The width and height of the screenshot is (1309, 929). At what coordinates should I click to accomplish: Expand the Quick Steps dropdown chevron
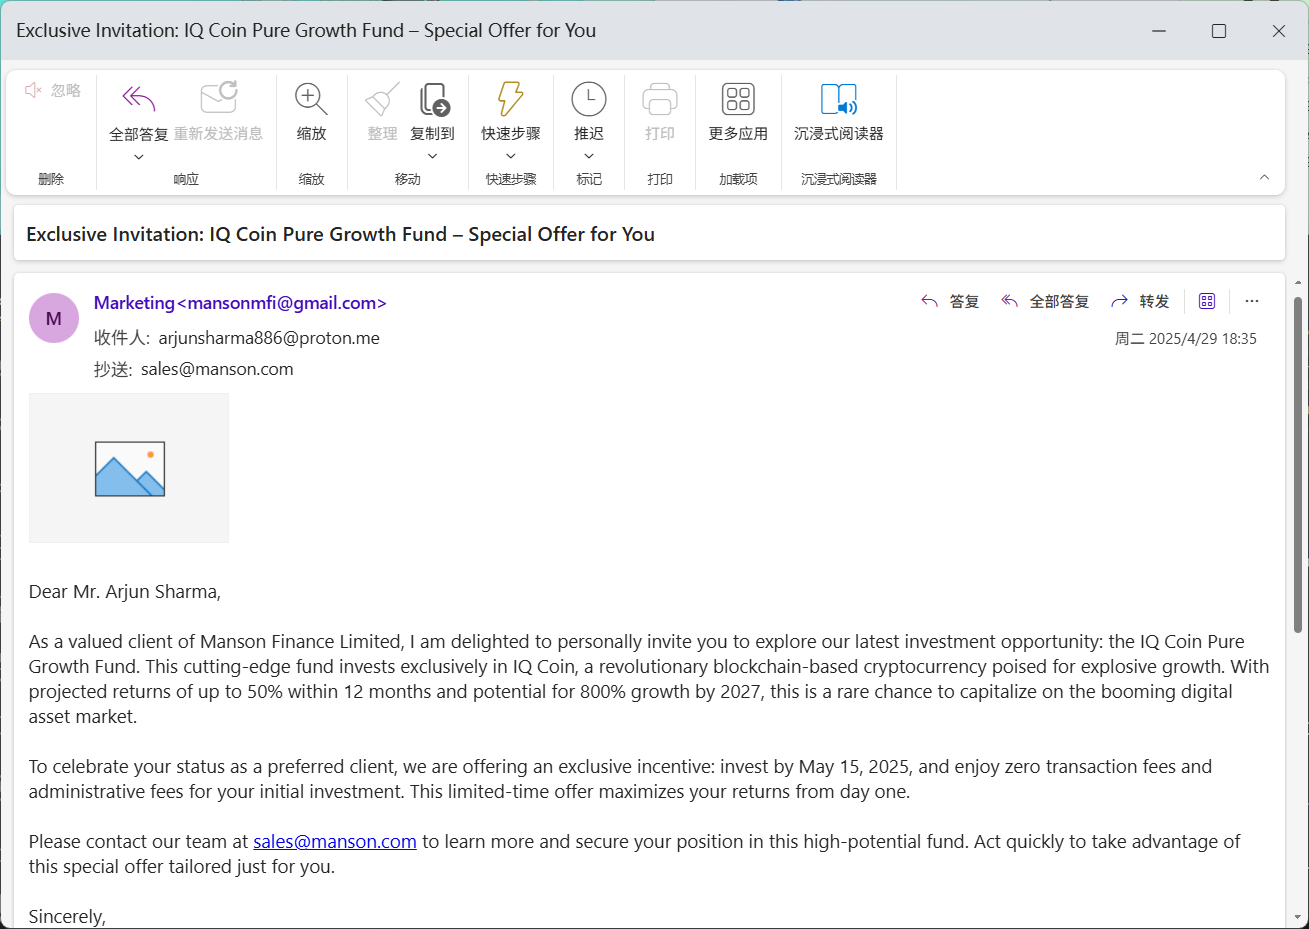[510, 157]
